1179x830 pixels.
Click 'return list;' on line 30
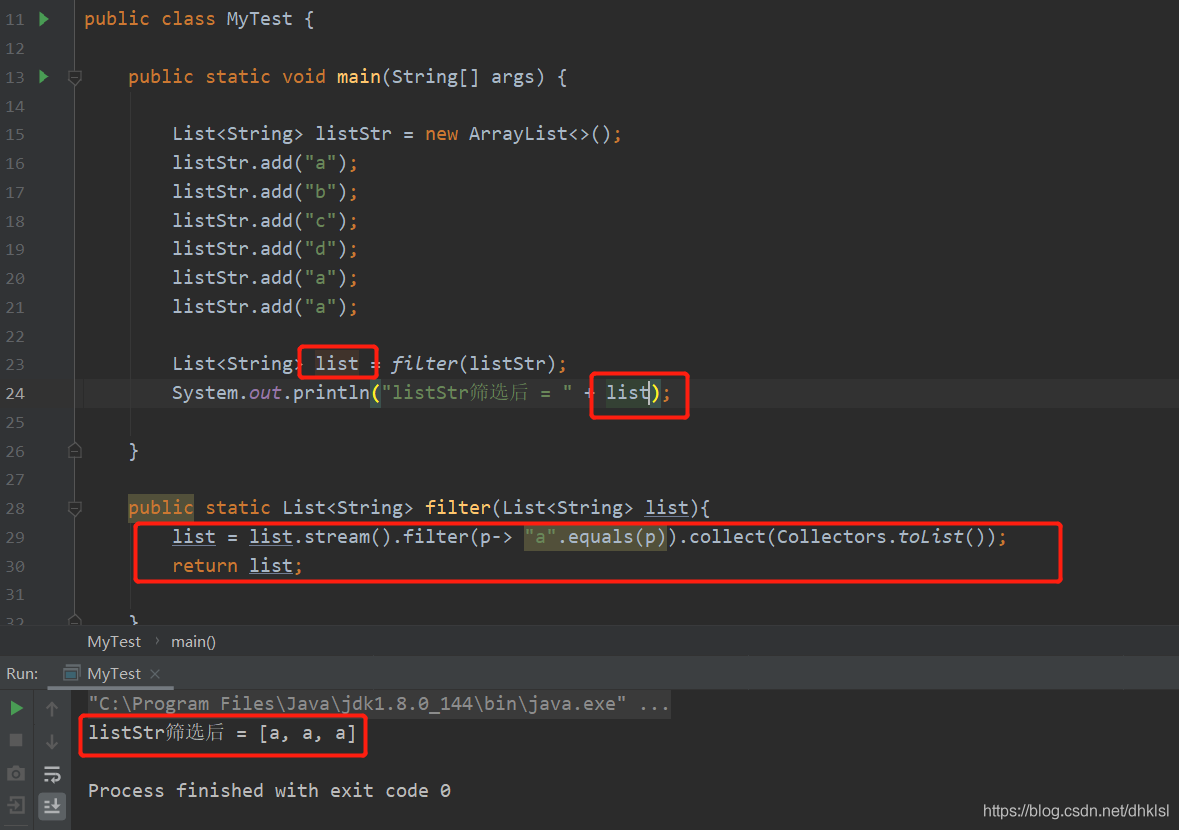(237, 565)
